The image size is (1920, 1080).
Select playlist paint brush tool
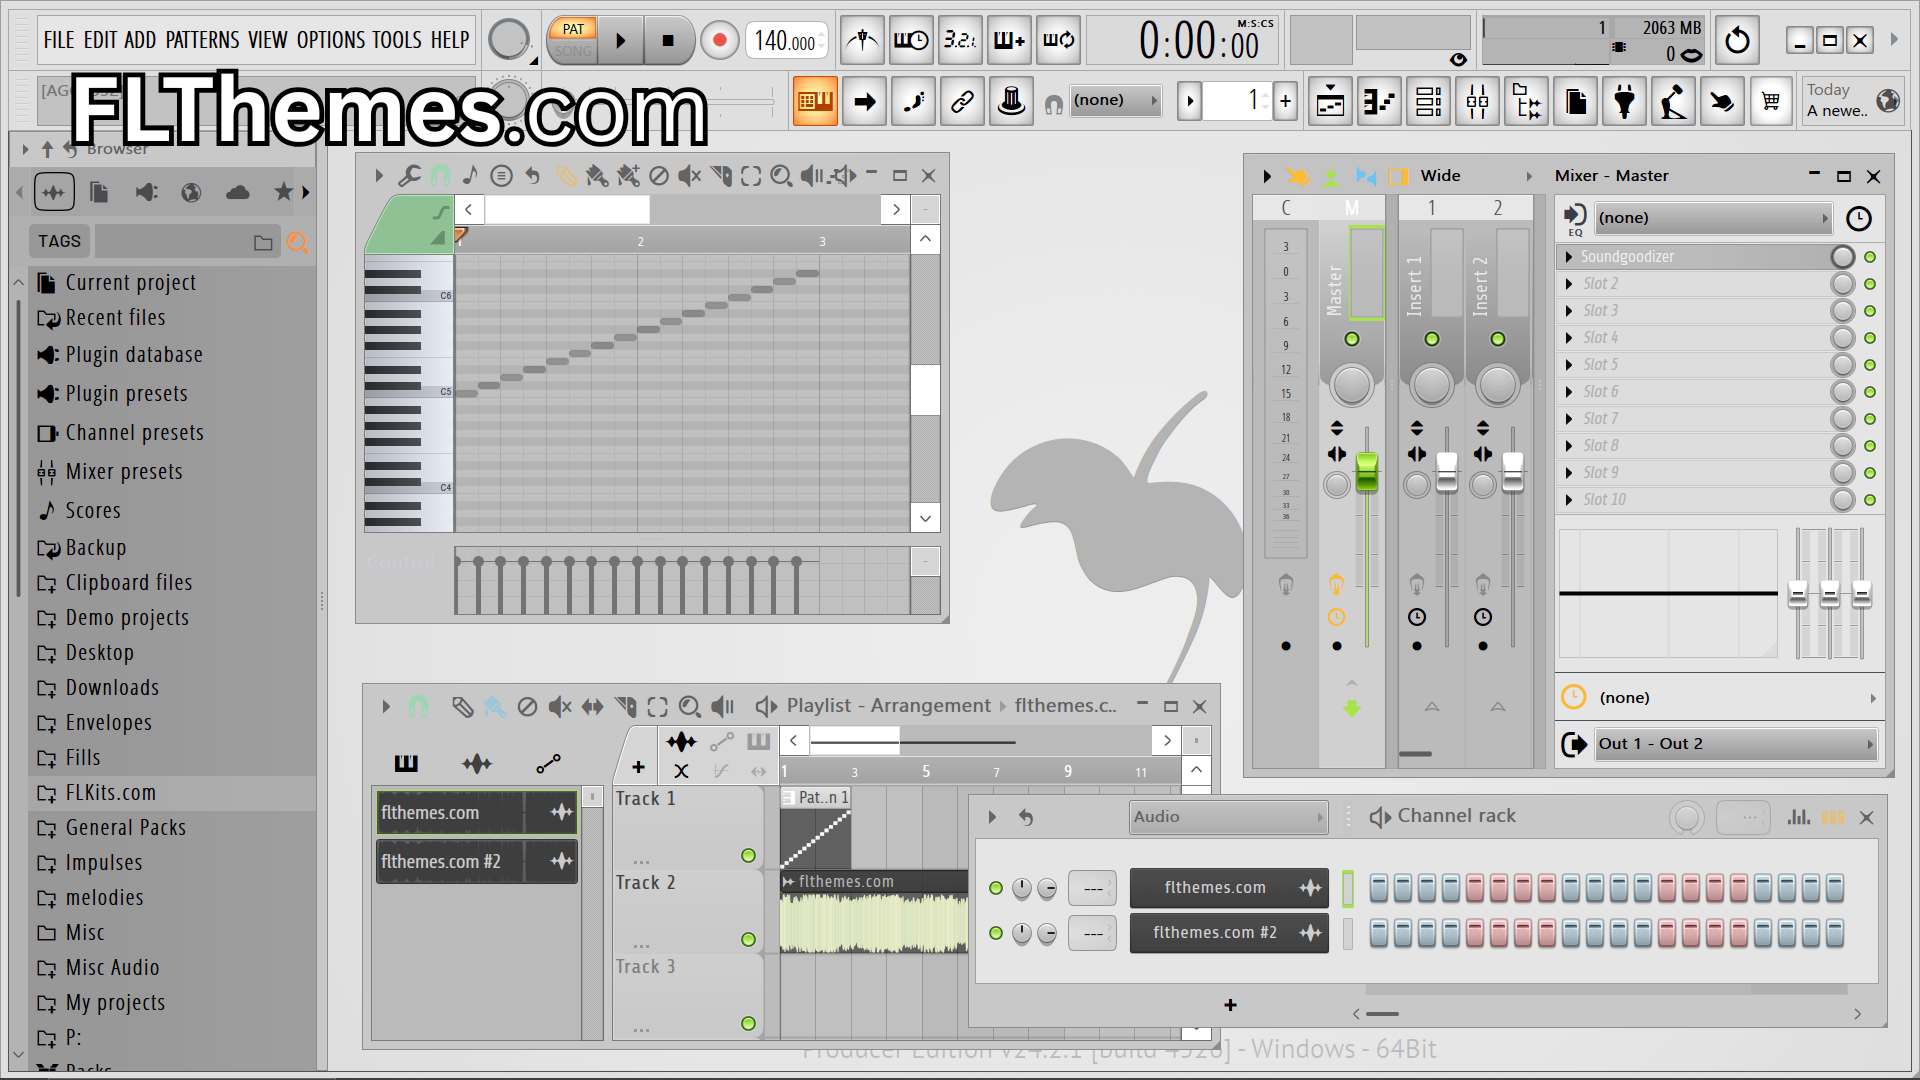pyautogui.click(x=495, y=707)
